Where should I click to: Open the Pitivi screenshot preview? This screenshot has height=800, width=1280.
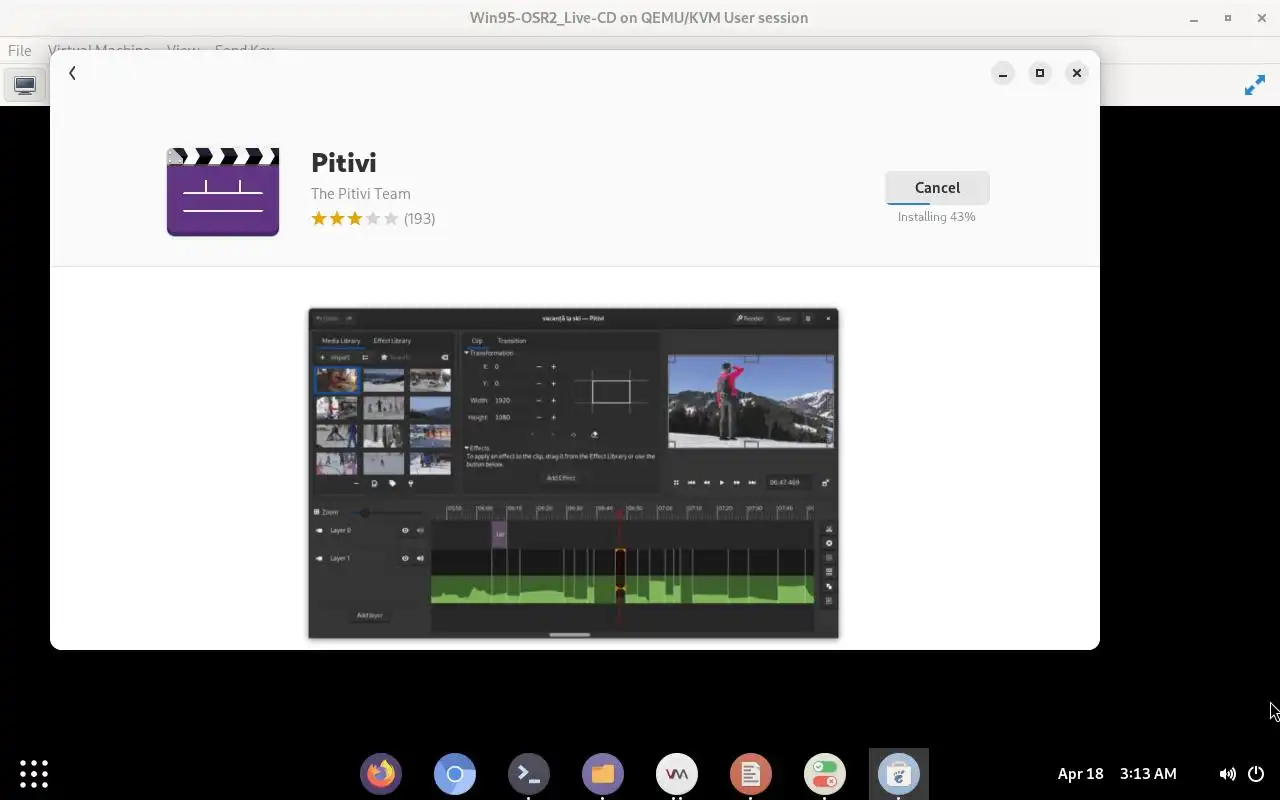tap(573, 473)
